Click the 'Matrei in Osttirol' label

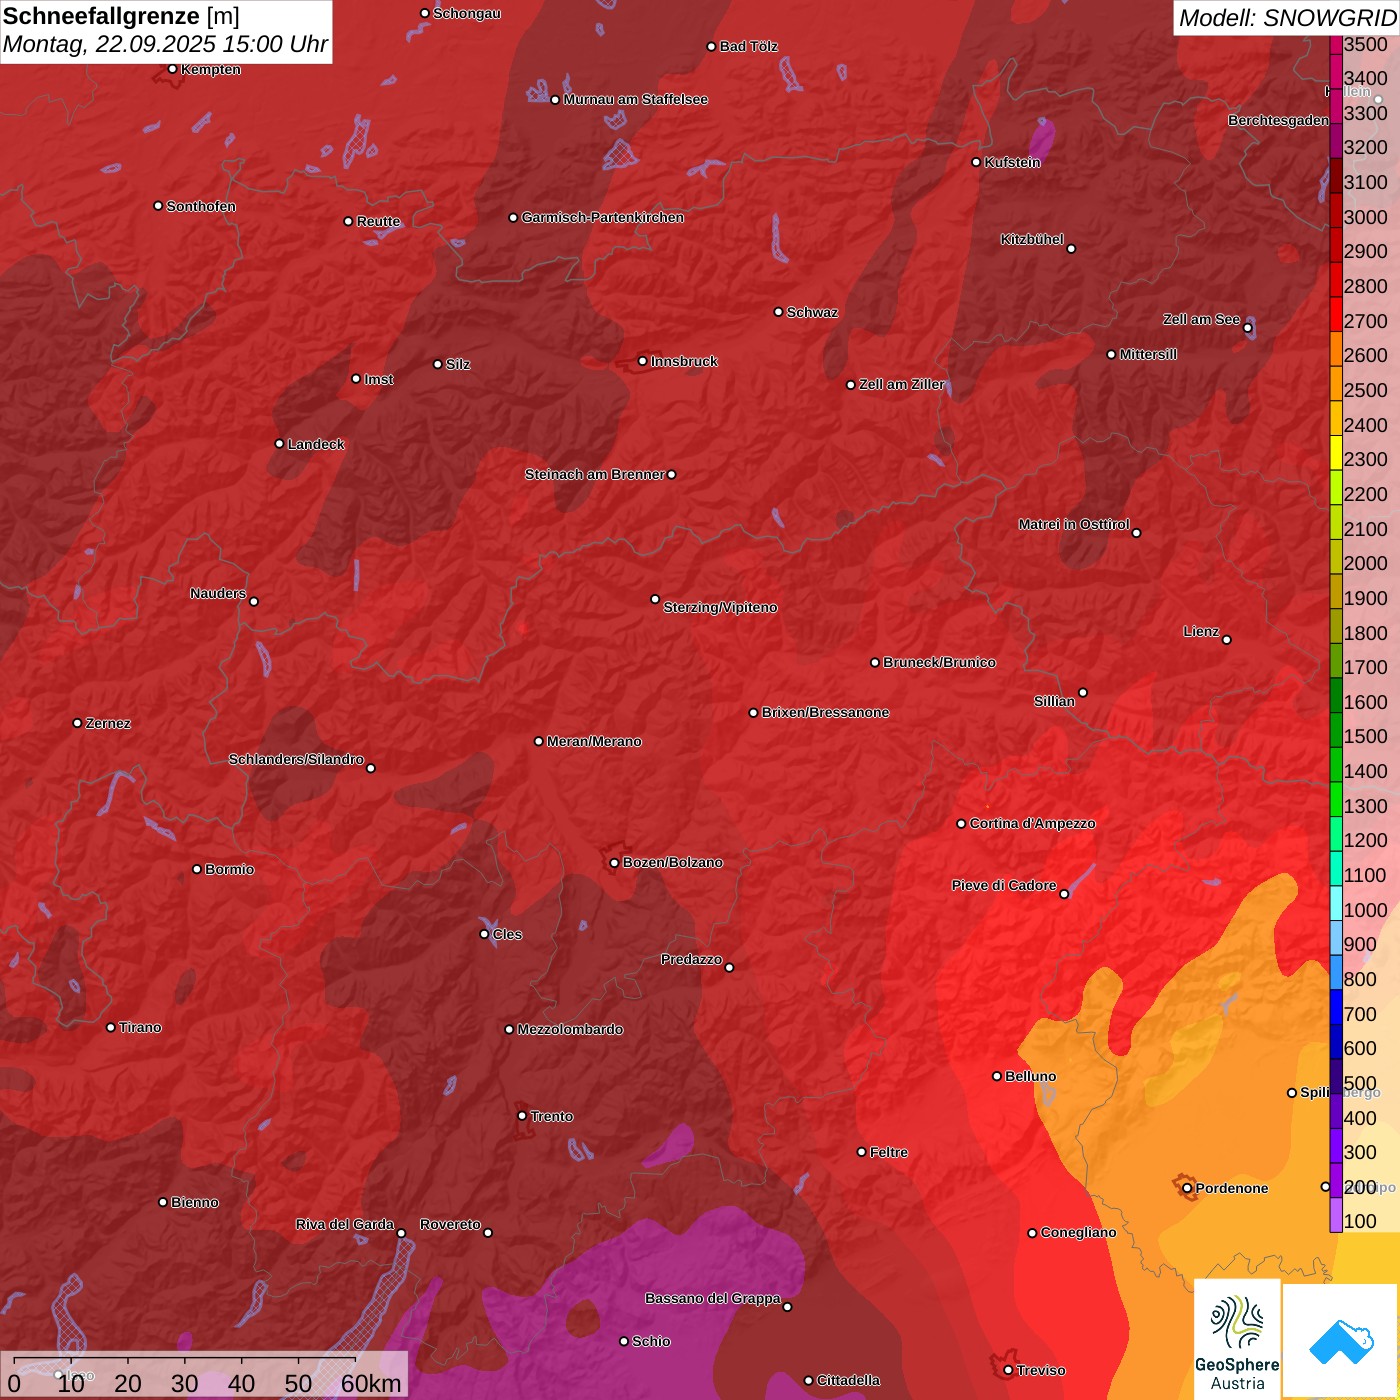1074,525
